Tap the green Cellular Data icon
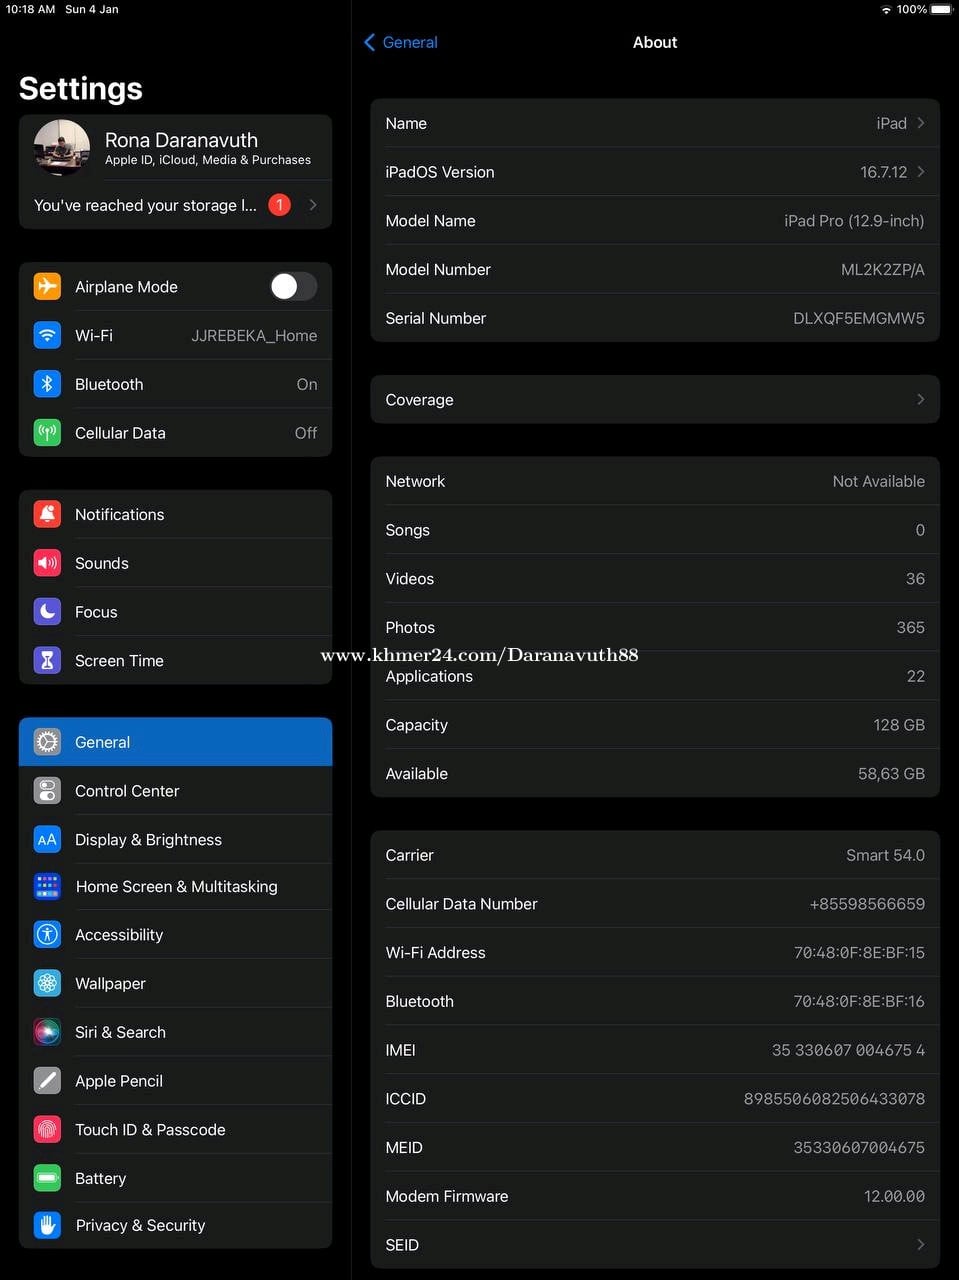Screen dimensions: 959x1280 coord(47,433)
